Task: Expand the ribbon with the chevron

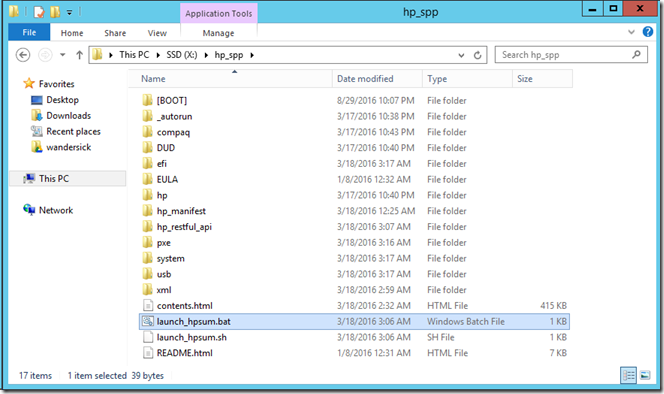Action: 631,32
